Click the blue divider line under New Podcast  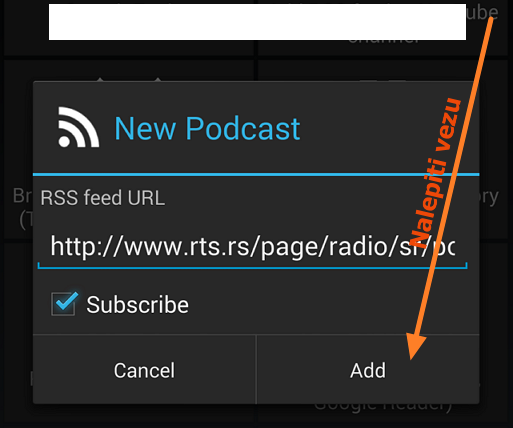click(256, 174)
